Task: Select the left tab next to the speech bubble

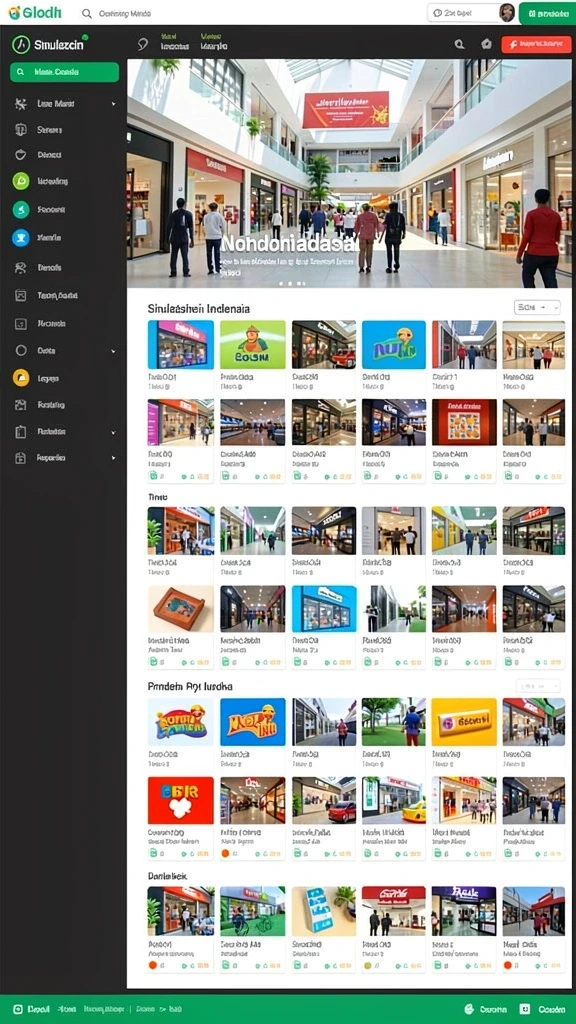Action: [174, 42]
